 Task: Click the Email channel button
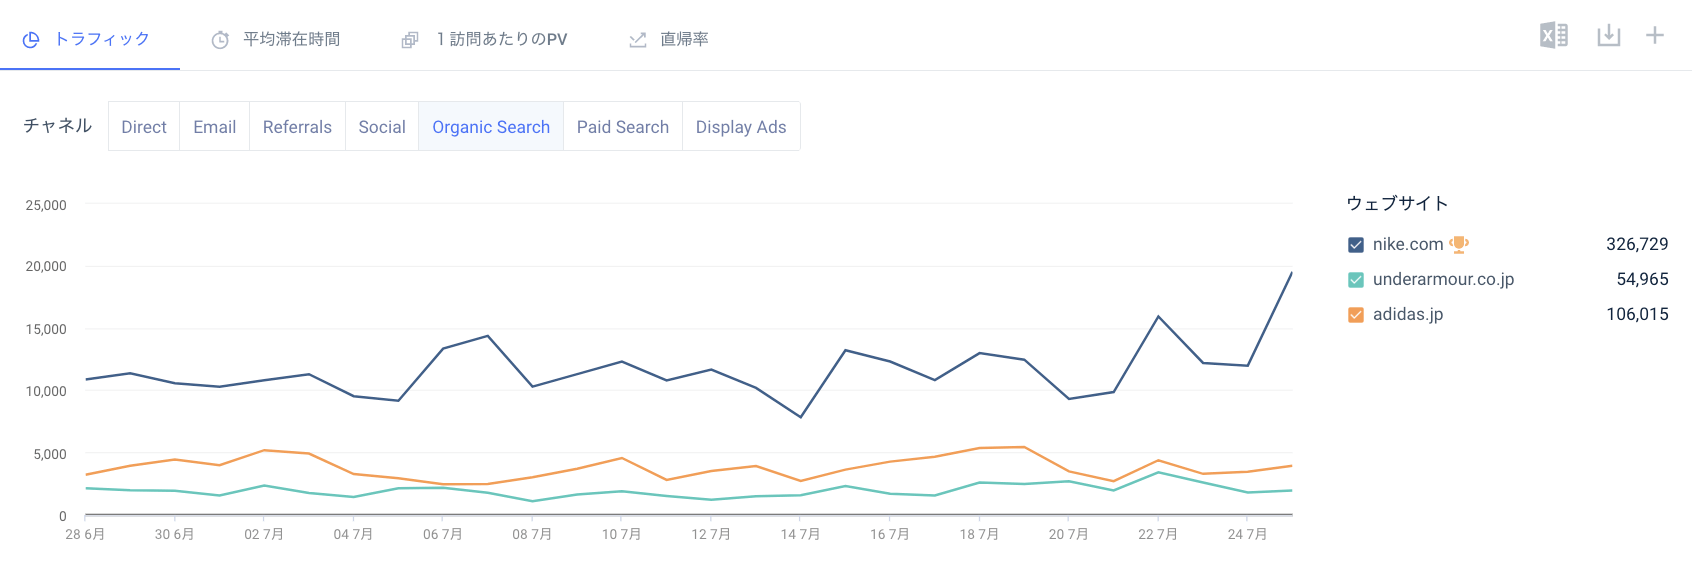click(x=214, y=127)
